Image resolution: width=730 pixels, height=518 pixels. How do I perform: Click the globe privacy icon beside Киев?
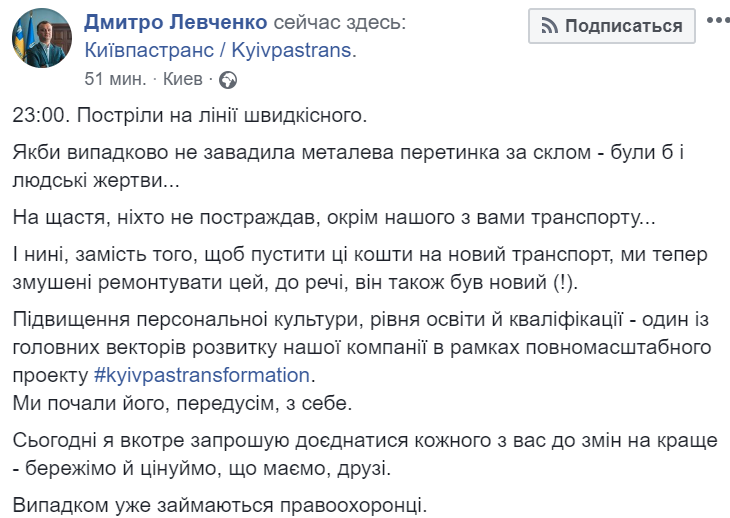pyautogui.click(x=227, y=78)
